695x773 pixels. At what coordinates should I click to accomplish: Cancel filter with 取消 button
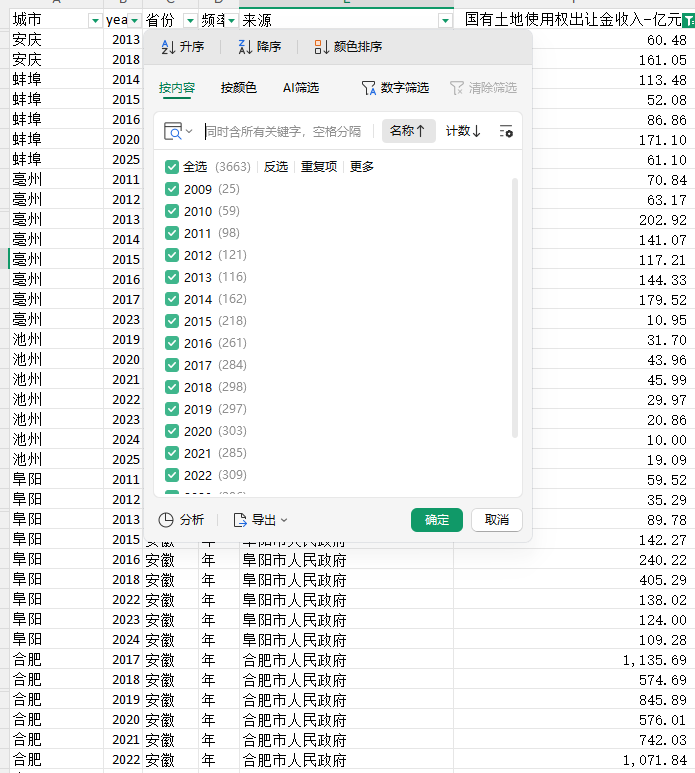[497, 520]
